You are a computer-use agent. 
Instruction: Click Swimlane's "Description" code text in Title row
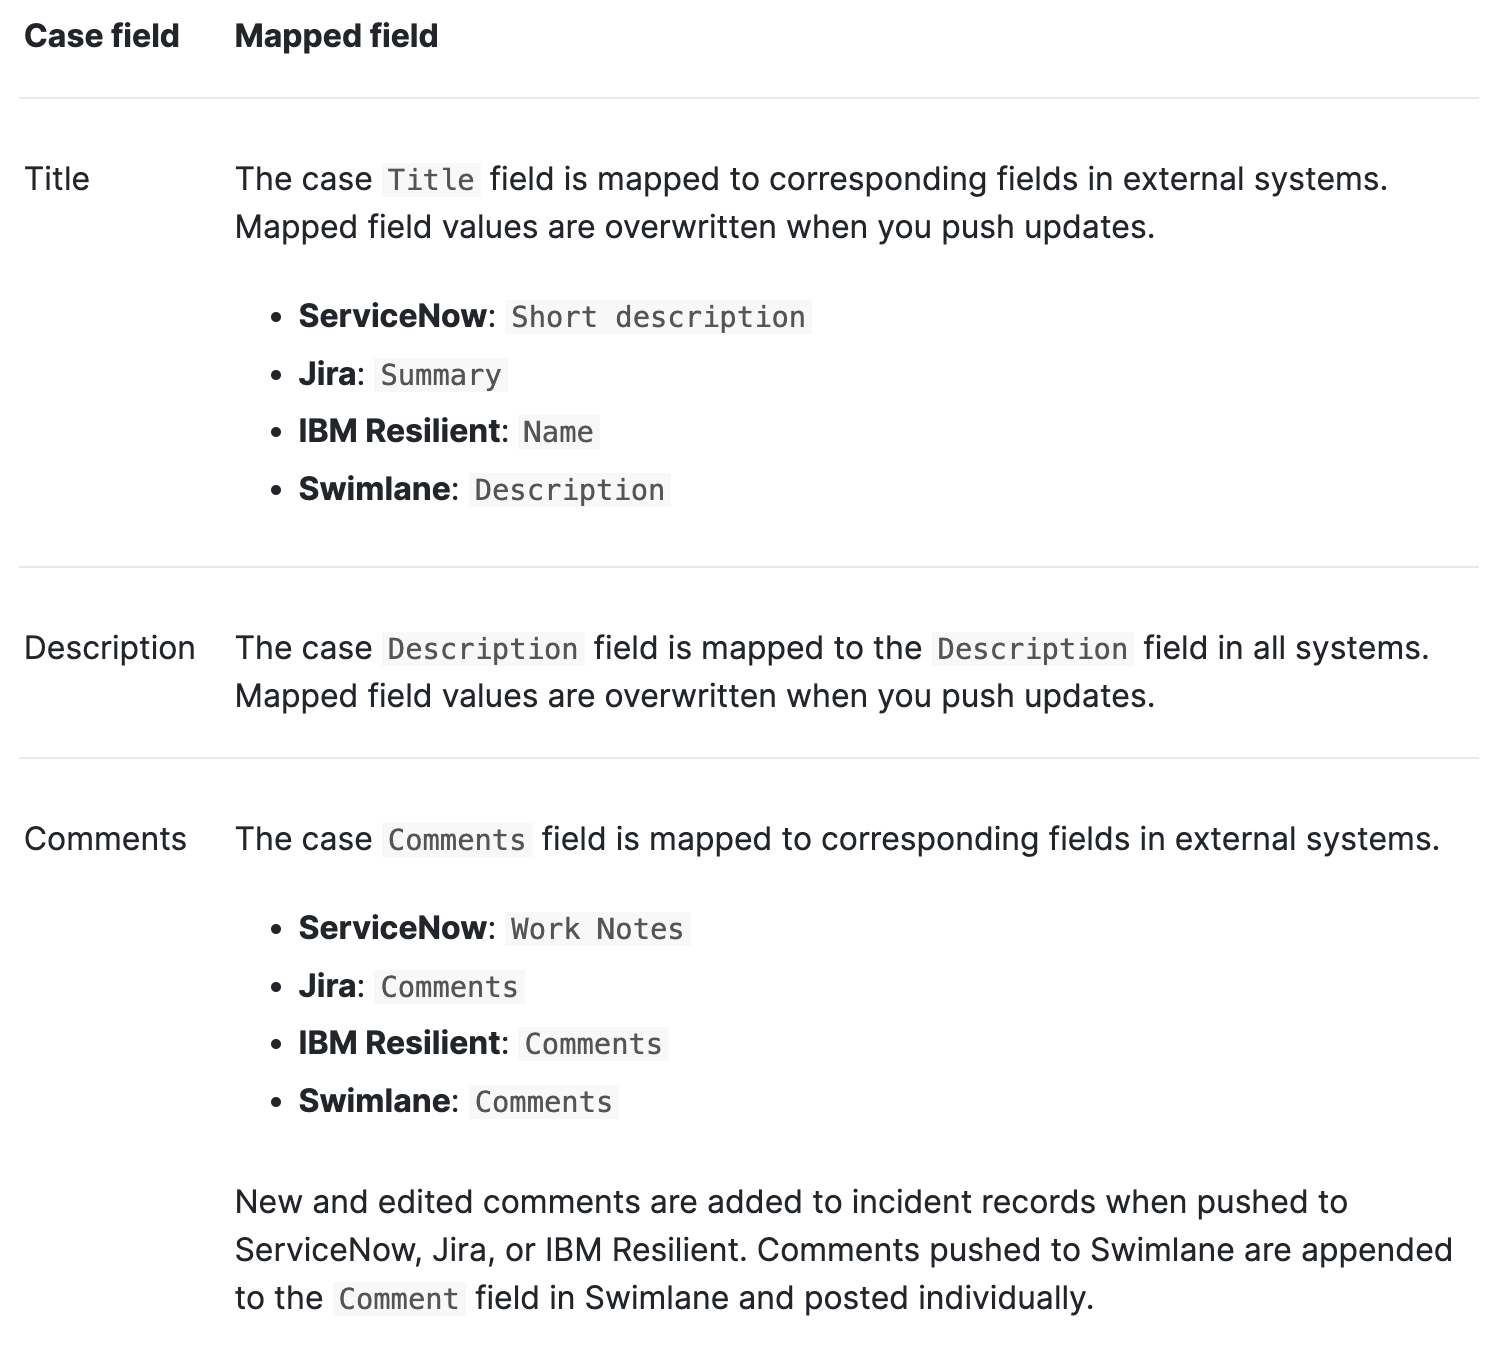tap(569, 490)
